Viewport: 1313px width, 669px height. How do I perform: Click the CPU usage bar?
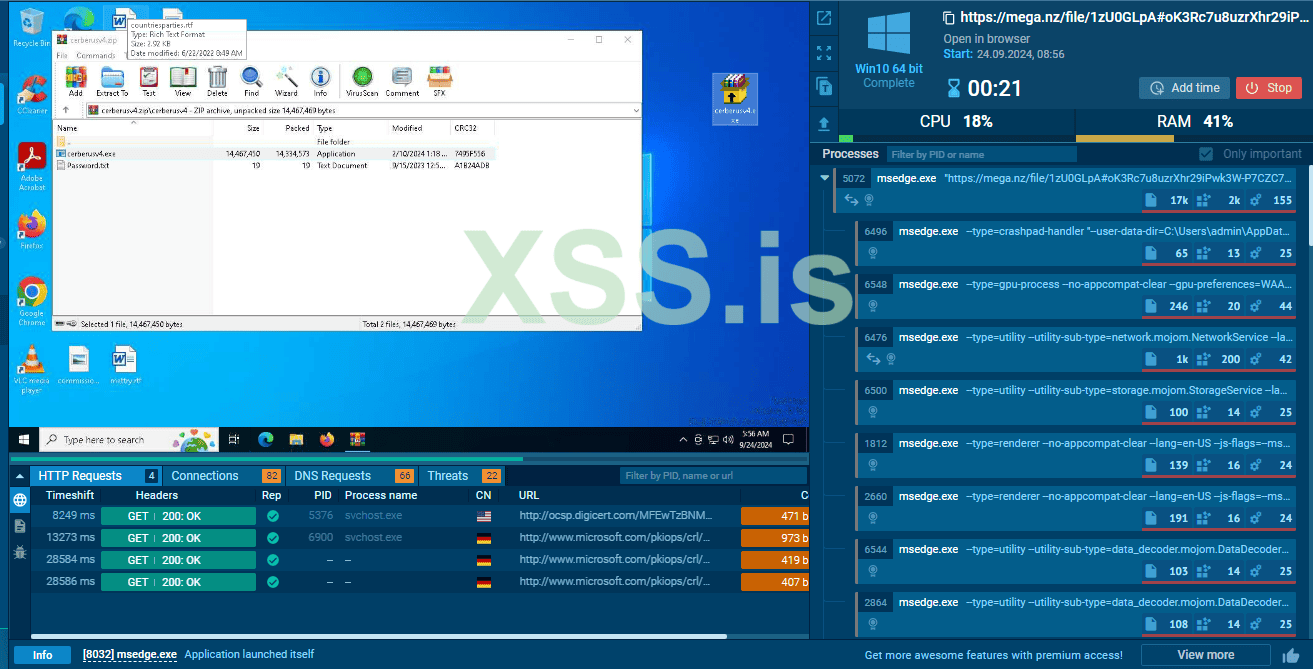click(955, 139)
